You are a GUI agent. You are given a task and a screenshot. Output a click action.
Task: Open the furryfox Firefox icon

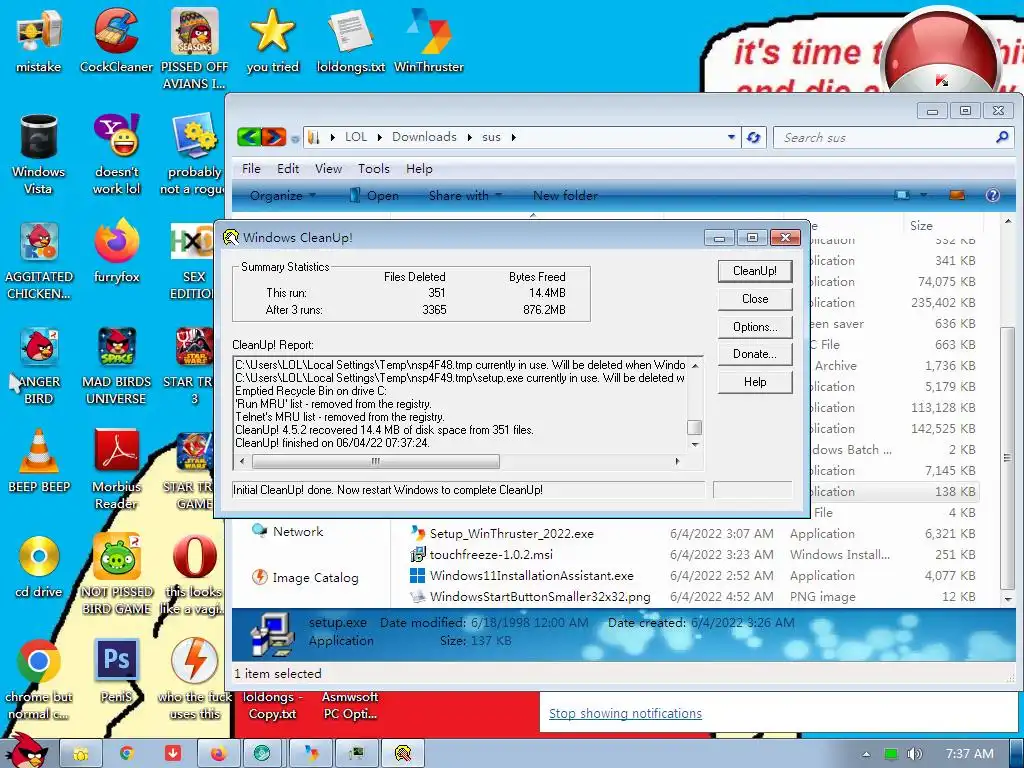[x=116, y=251]
